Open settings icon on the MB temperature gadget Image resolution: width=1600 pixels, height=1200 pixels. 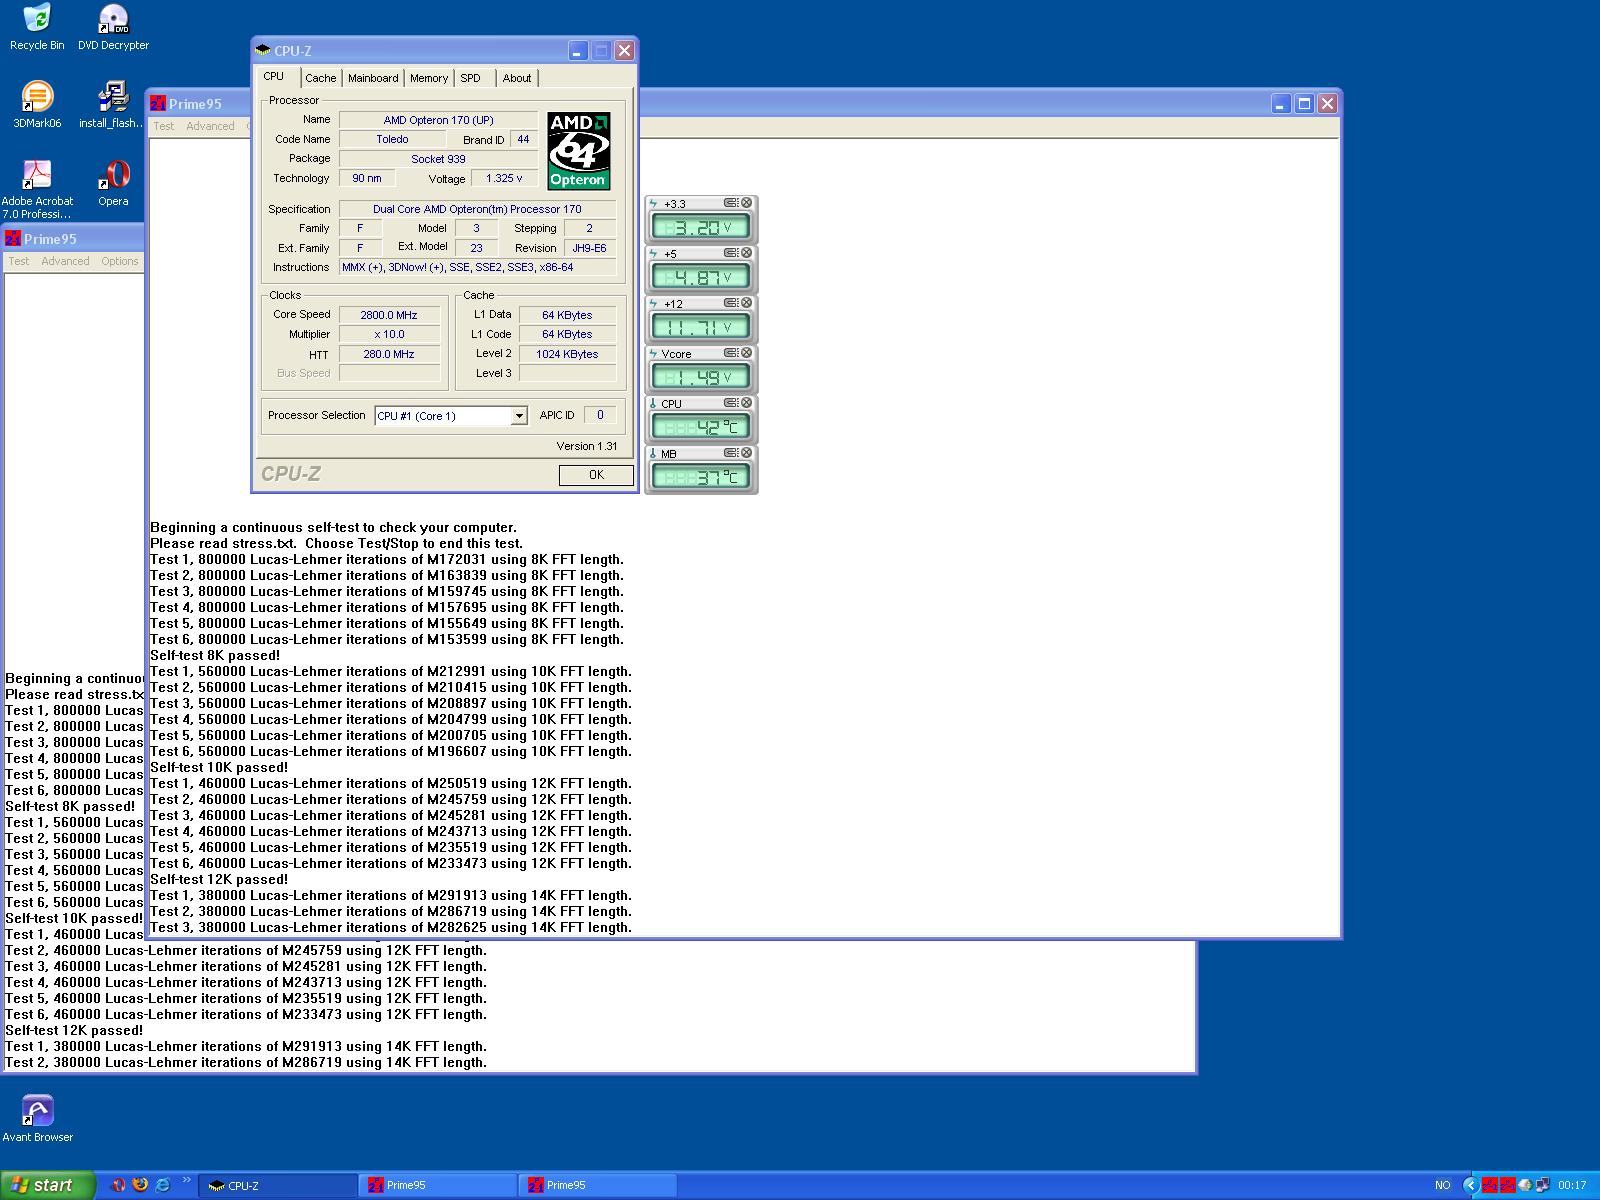pyautogui.click(x=731, y=453)
